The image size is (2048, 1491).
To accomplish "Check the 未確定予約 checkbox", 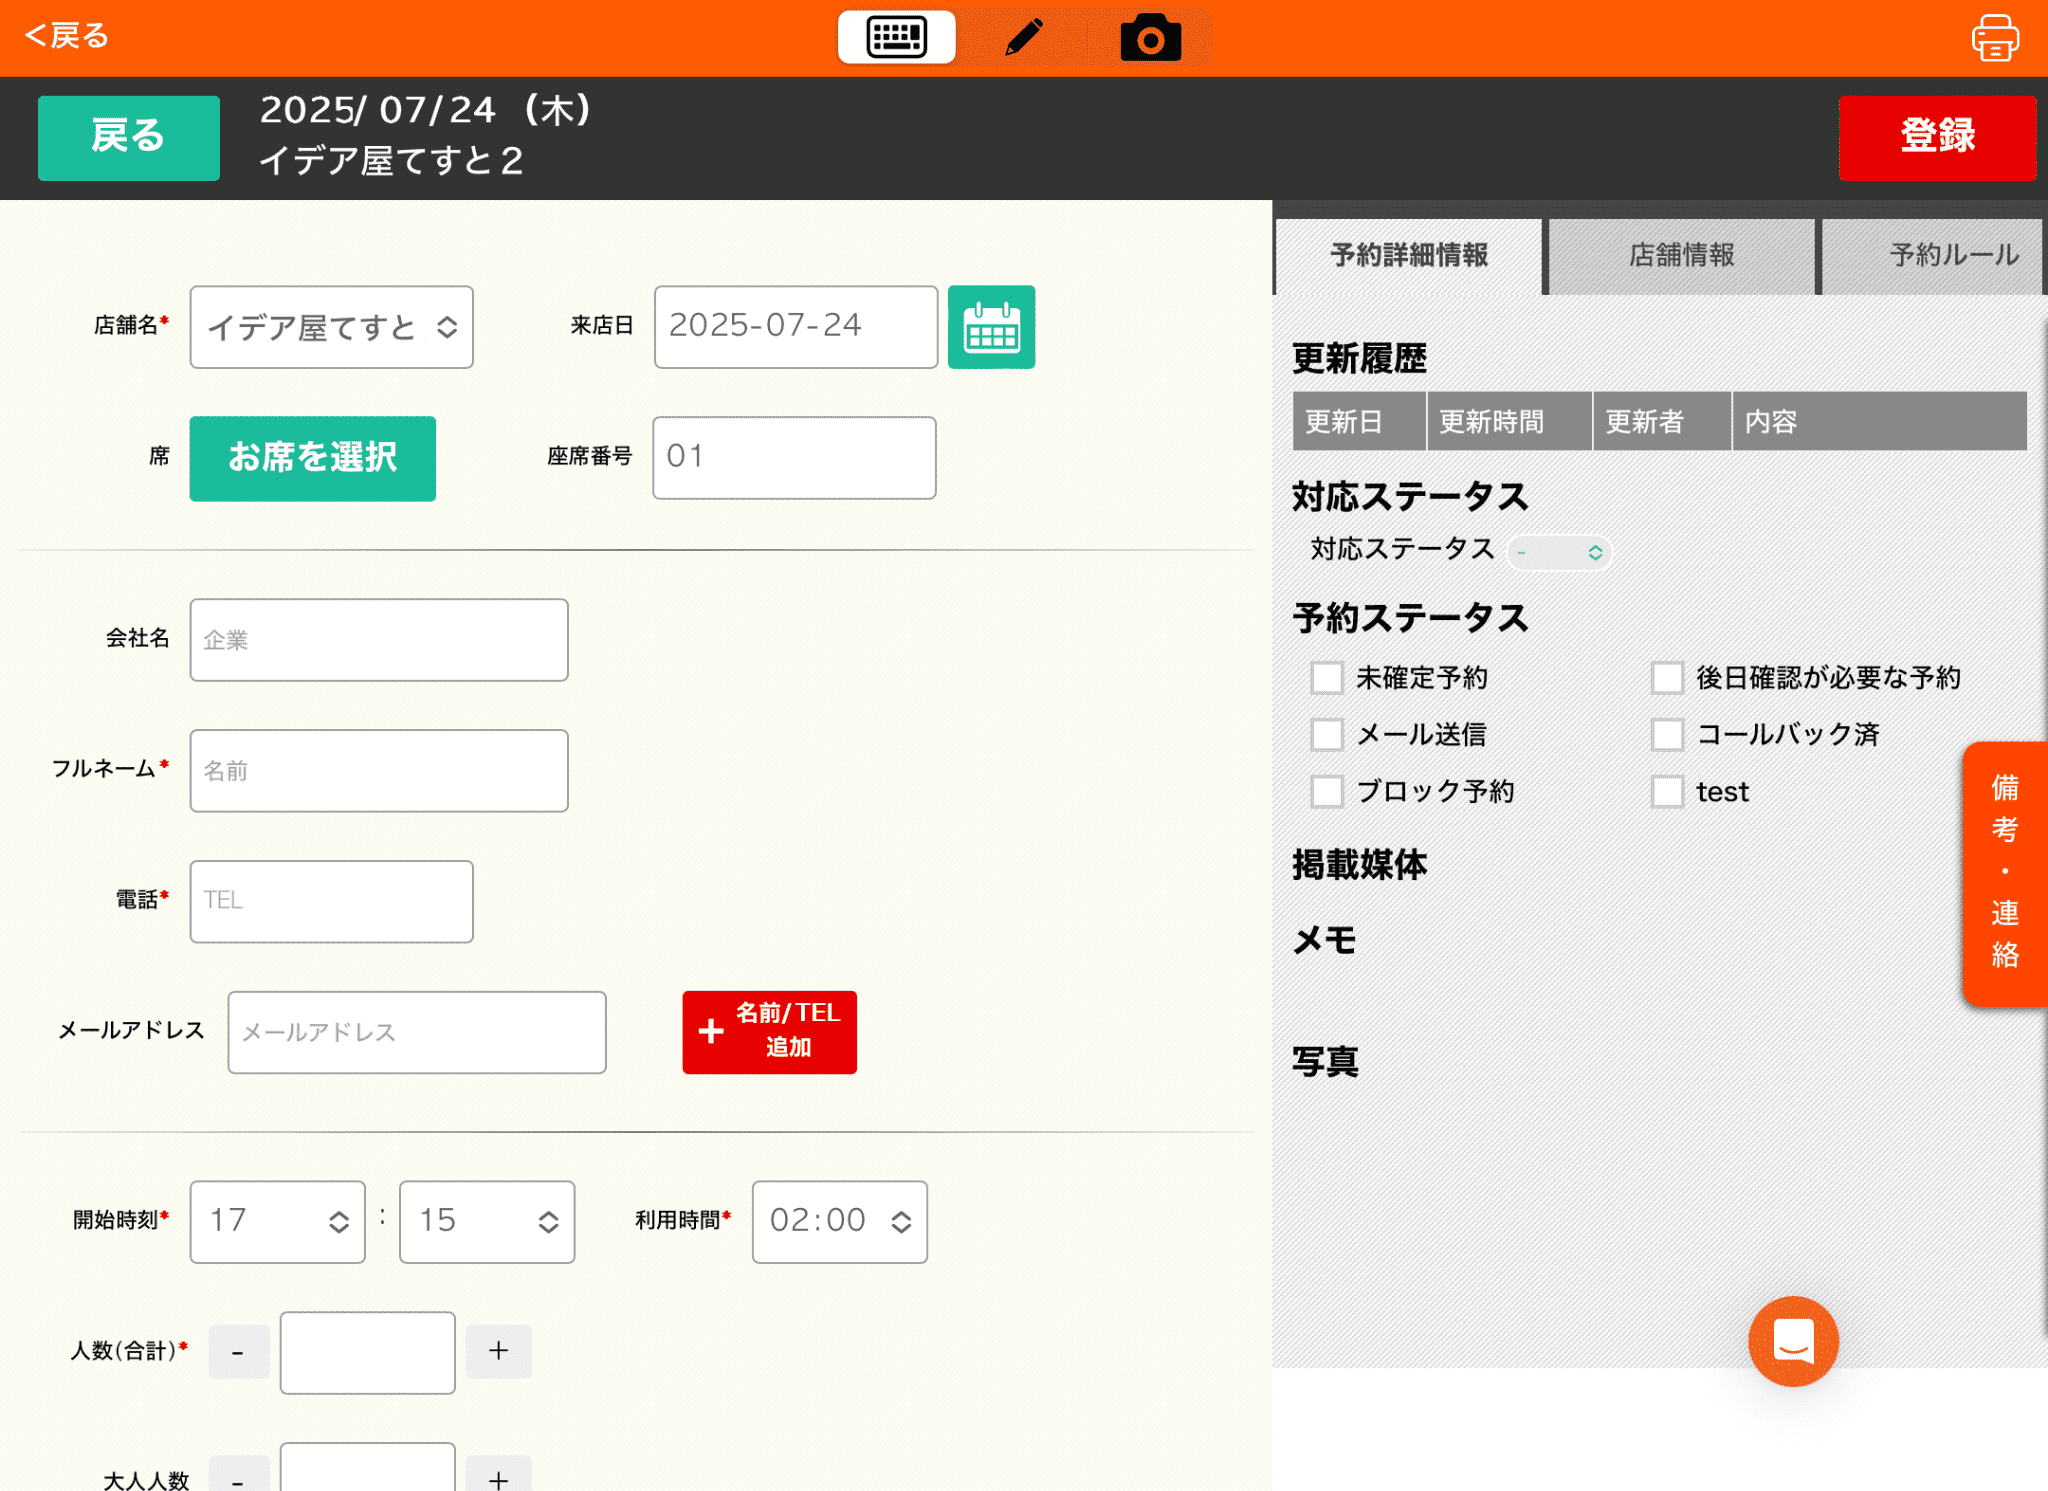I will [x=1327, y=678].
